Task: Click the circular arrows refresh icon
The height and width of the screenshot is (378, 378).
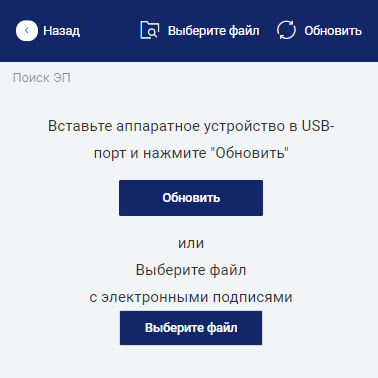Action: coord(286,30)
